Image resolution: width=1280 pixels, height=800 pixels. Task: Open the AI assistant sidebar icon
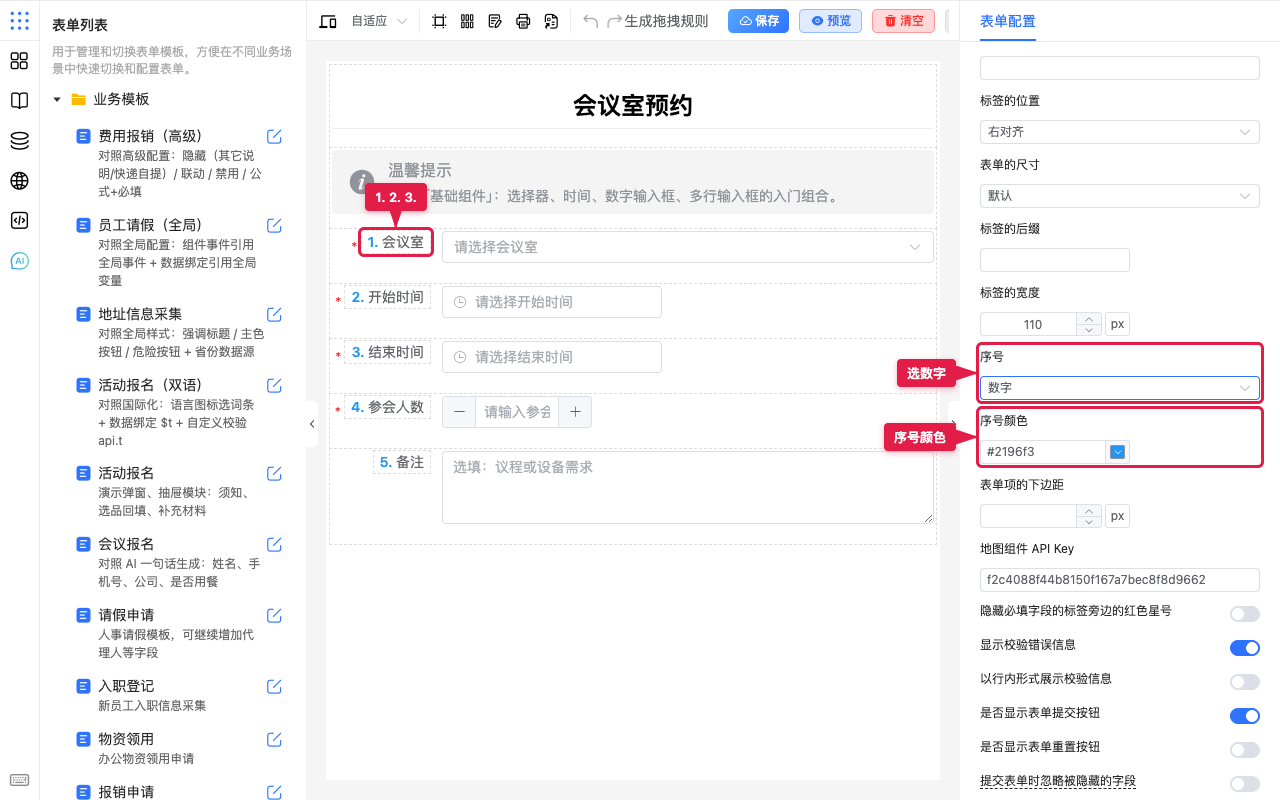coord(19,261)
